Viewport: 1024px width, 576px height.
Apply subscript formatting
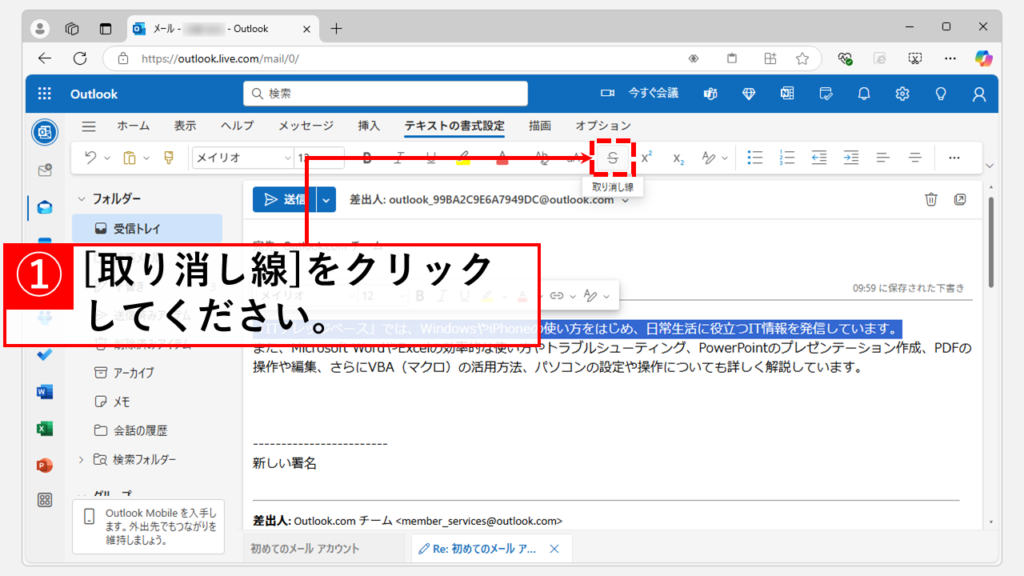pyautogui.click(x=678, y=158)
